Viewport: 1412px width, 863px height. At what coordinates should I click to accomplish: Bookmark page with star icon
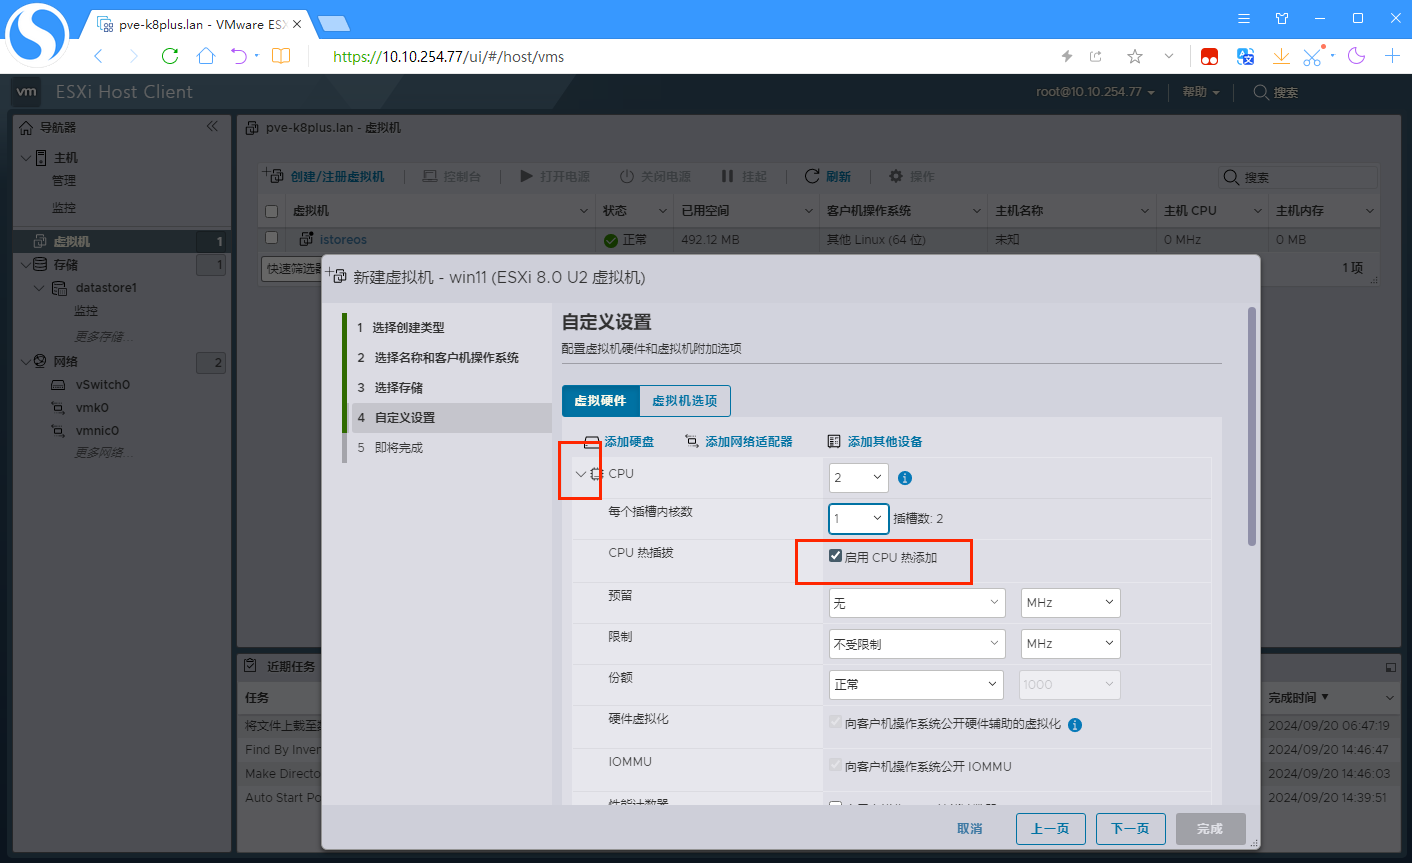(x=1134, y=56)
